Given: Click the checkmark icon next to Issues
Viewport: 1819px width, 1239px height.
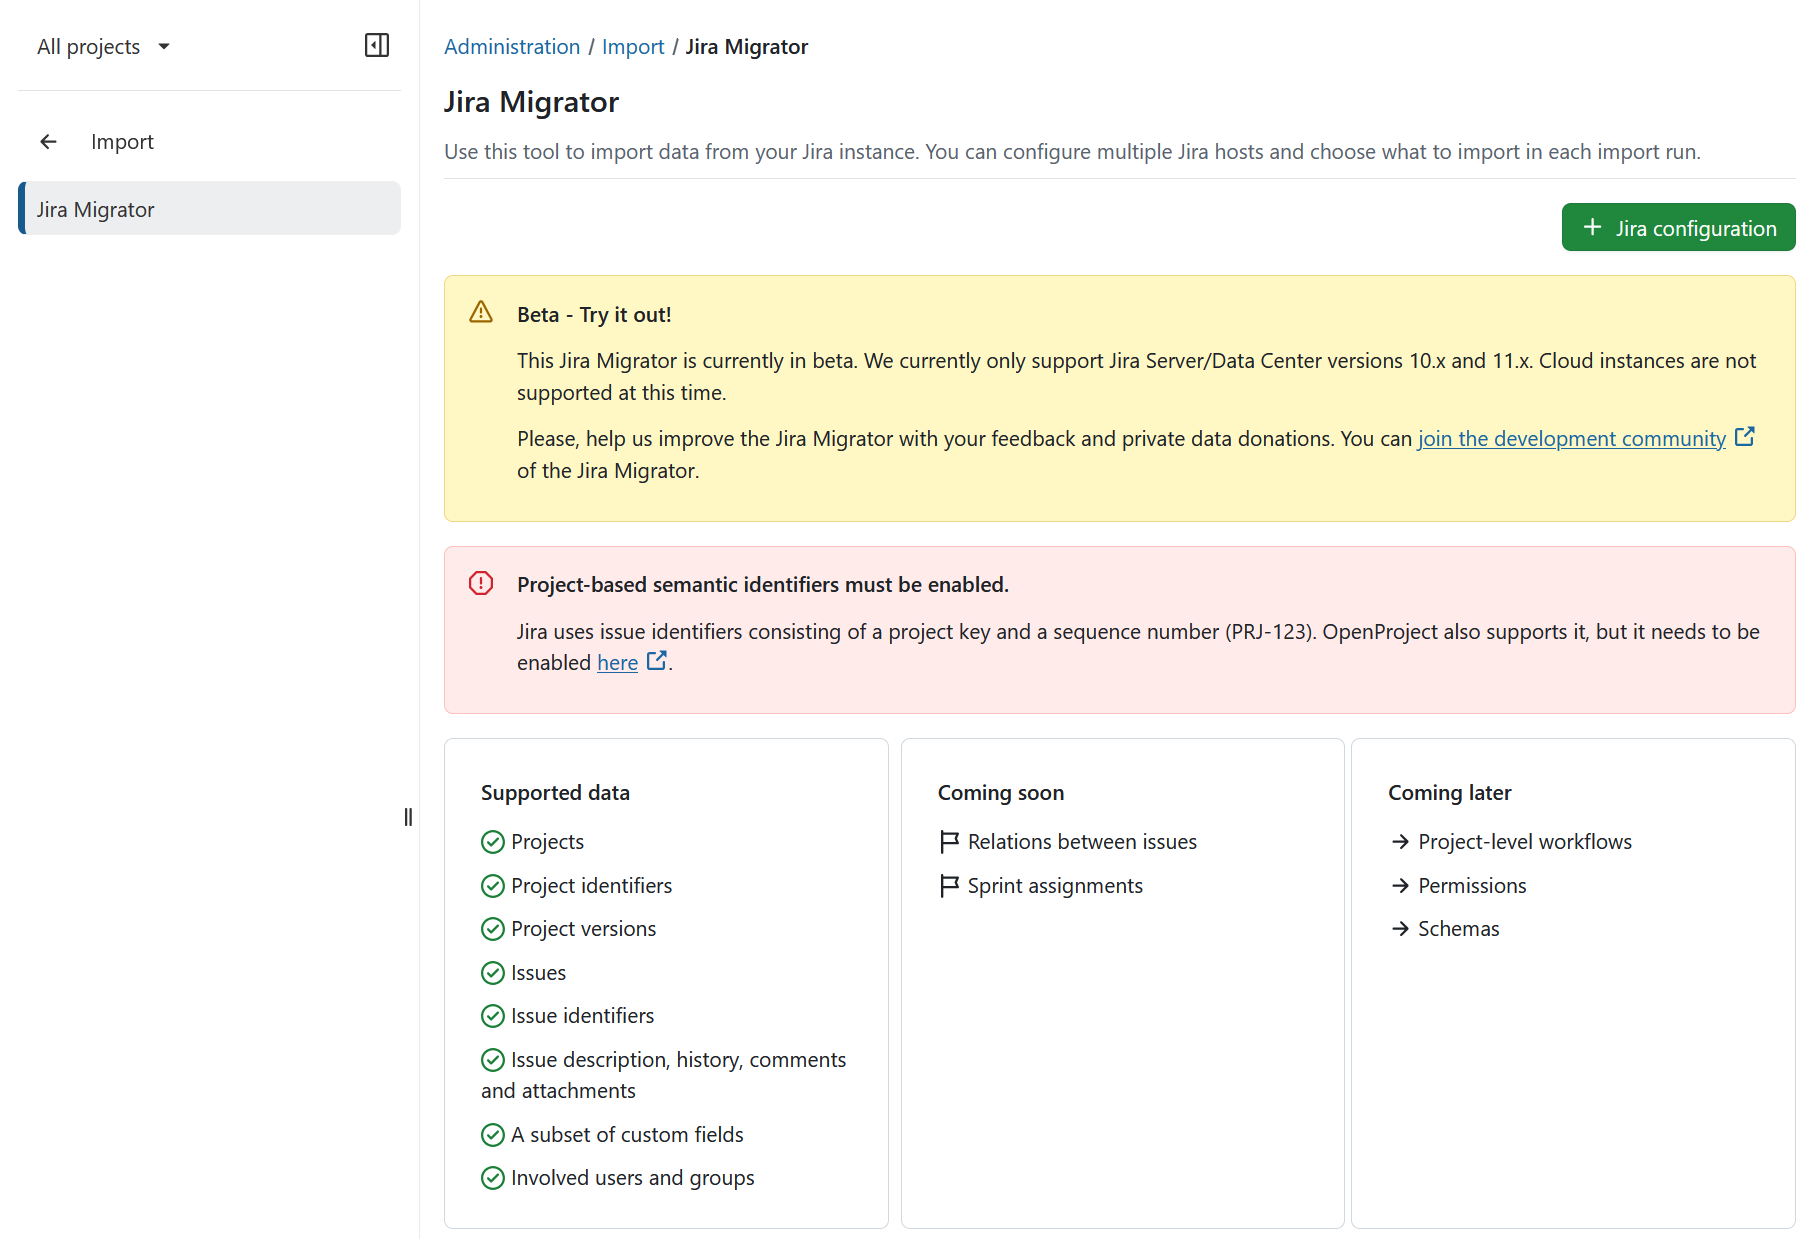Looking at the screenshot, I should [x=493, y=973].
